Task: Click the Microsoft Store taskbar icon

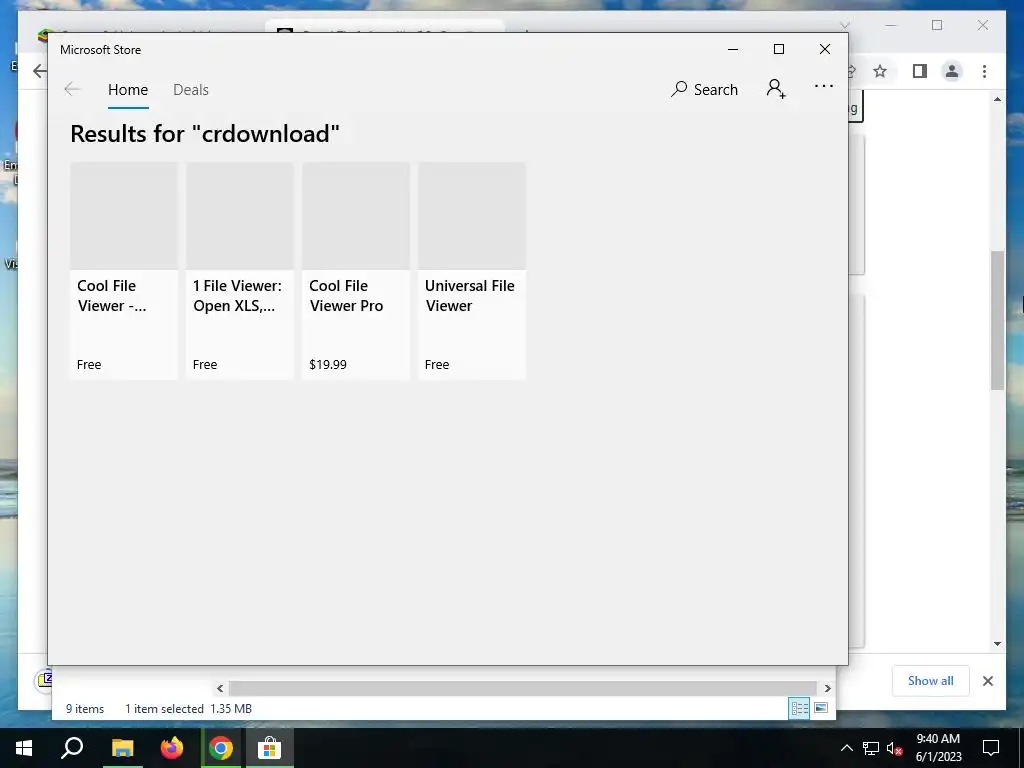Action: tap(269, 748)
